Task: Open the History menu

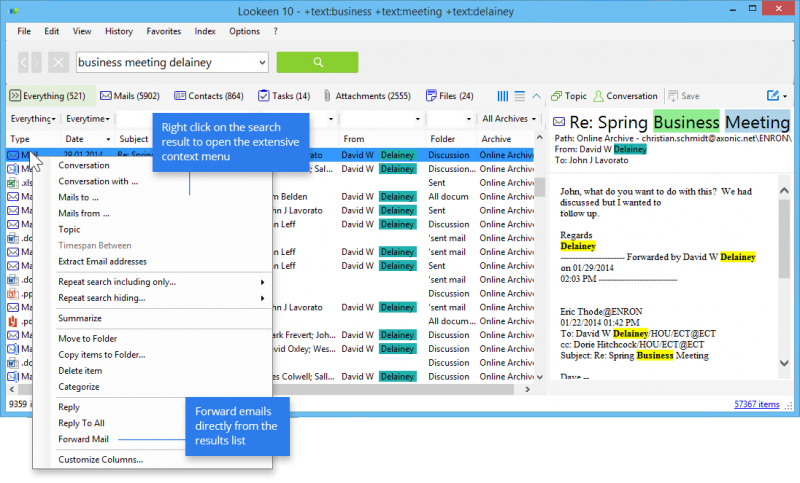Action: point(119,31)
